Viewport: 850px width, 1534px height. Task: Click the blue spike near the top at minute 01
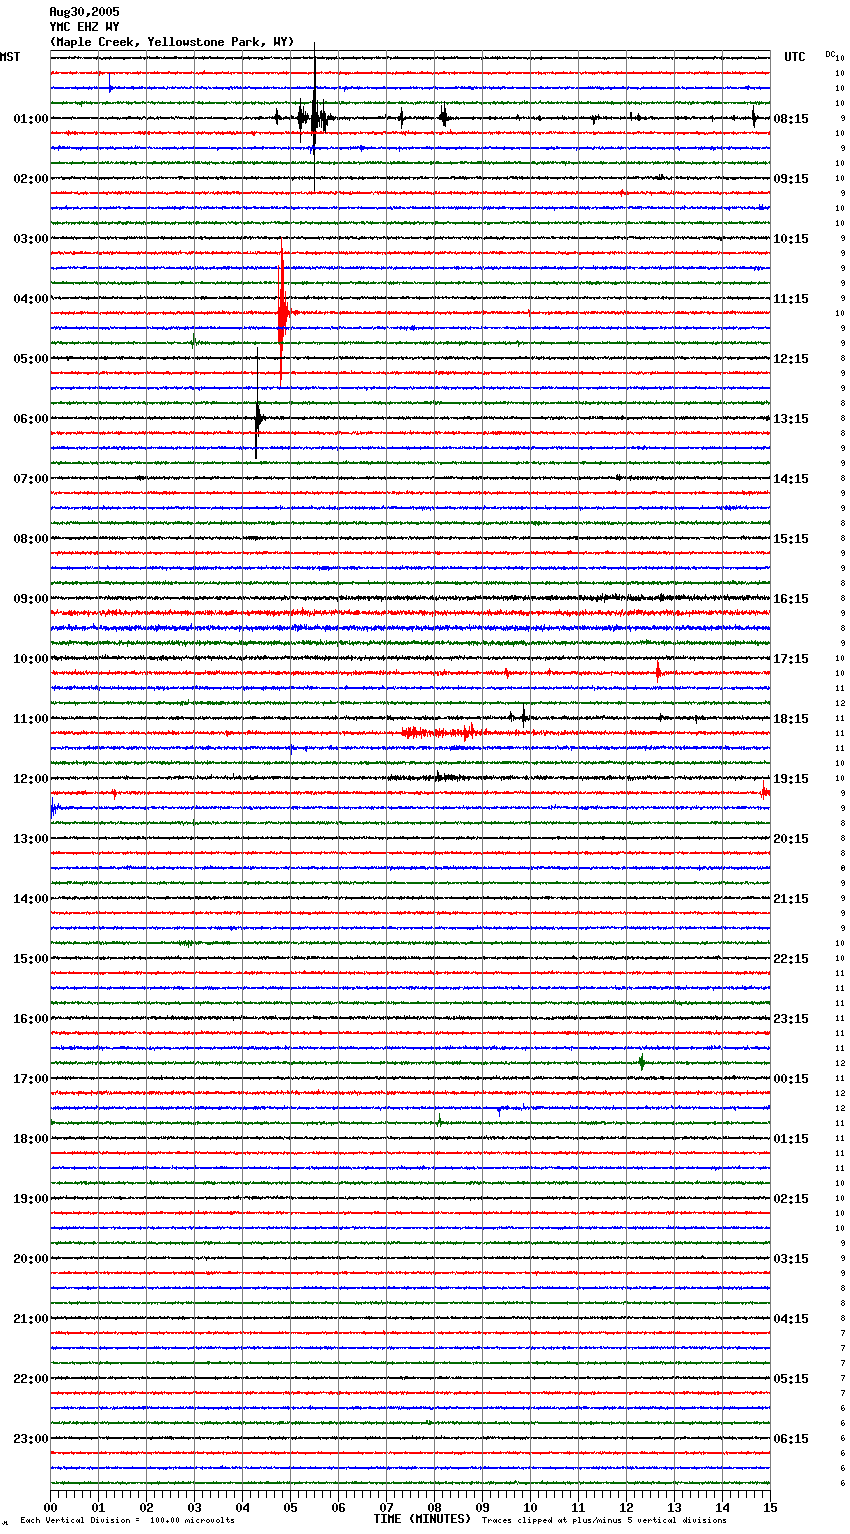click(110, 87)
